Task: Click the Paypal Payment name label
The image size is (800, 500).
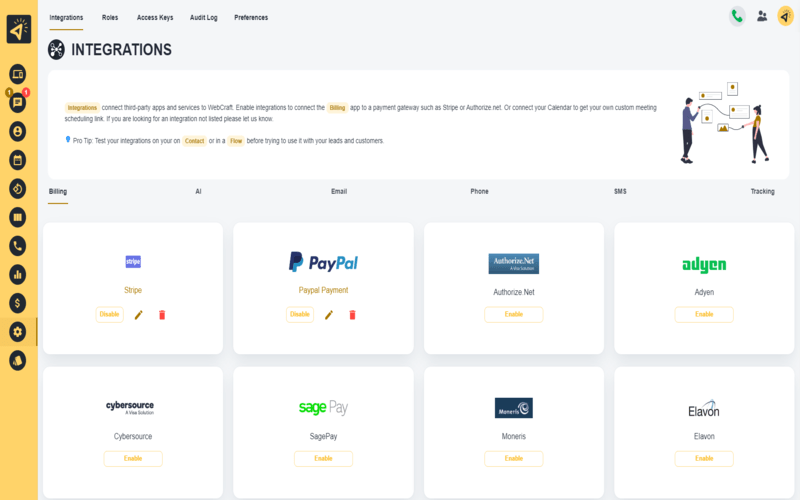Action: pyautogui.click(x=323, y=290)
